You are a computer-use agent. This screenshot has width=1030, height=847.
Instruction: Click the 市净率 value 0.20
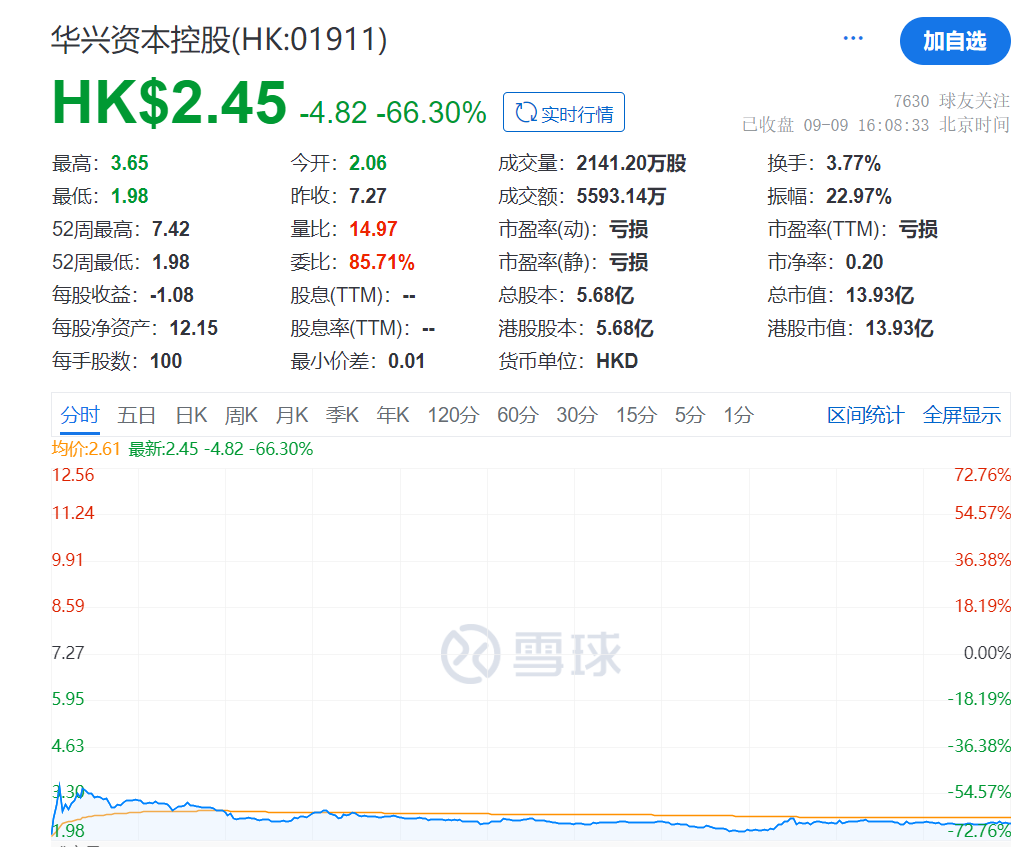coord(864,262)
